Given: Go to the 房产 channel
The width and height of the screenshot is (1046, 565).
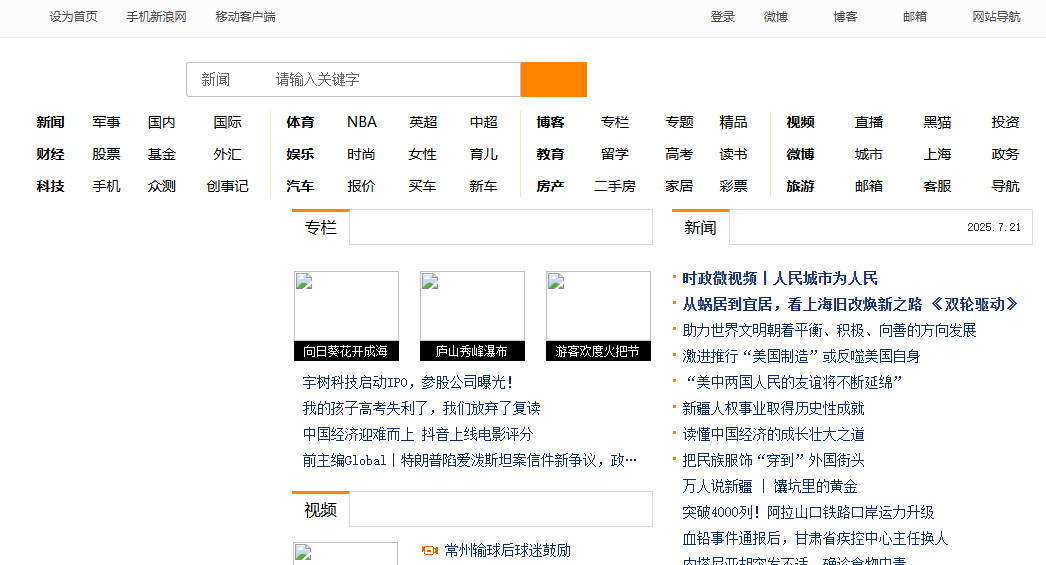Looking at the screenshot, I should pos(550,186).
